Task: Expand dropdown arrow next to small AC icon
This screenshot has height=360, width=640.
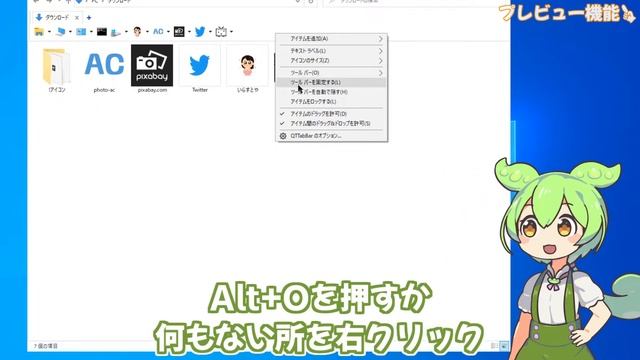Action: (x=168, y=32)
